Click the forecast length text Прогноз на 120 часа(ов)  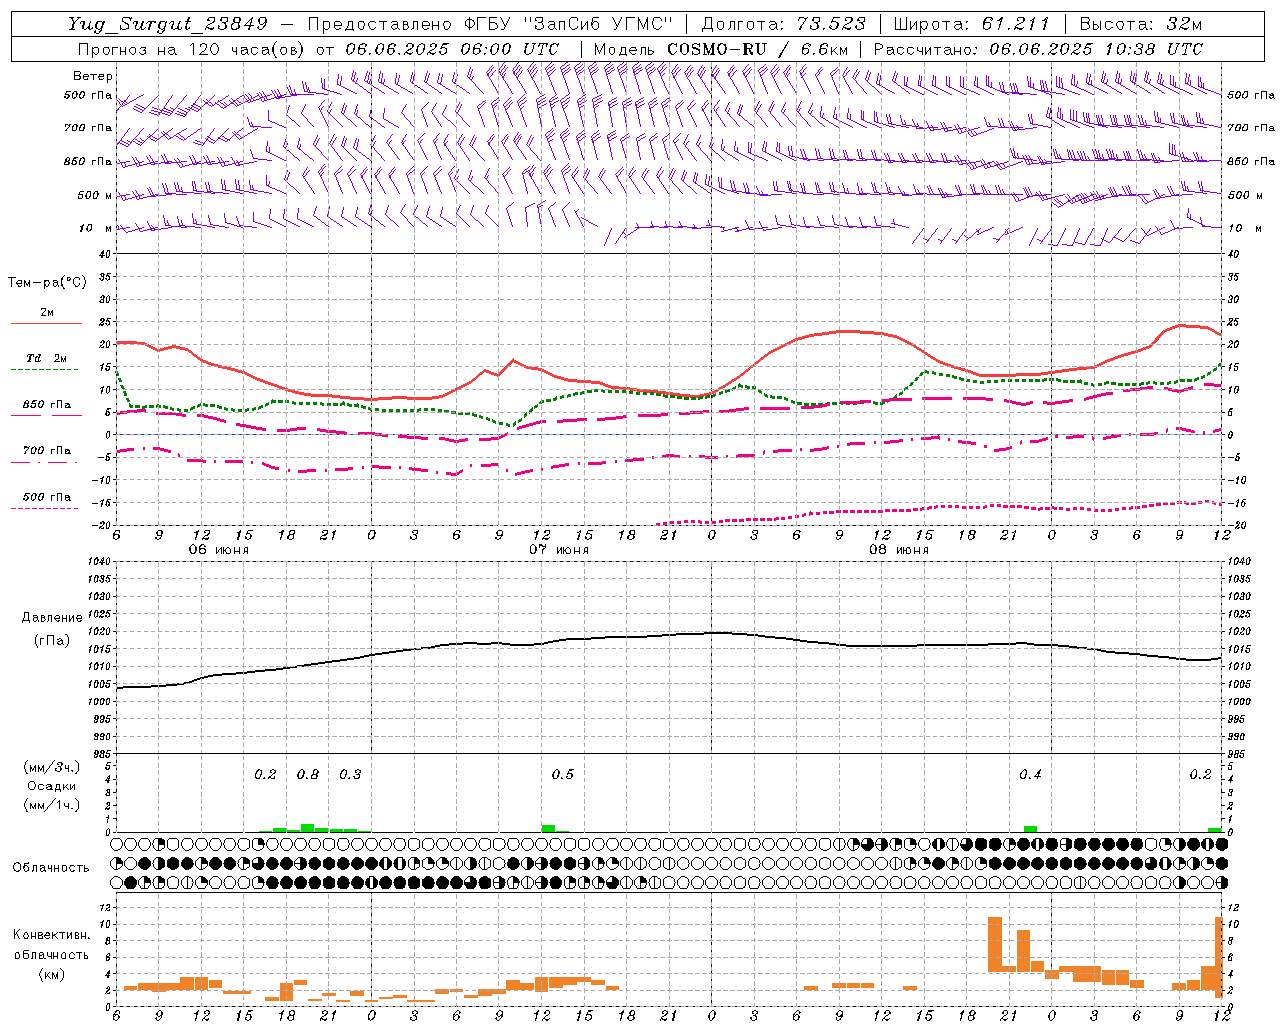(192, 49)
